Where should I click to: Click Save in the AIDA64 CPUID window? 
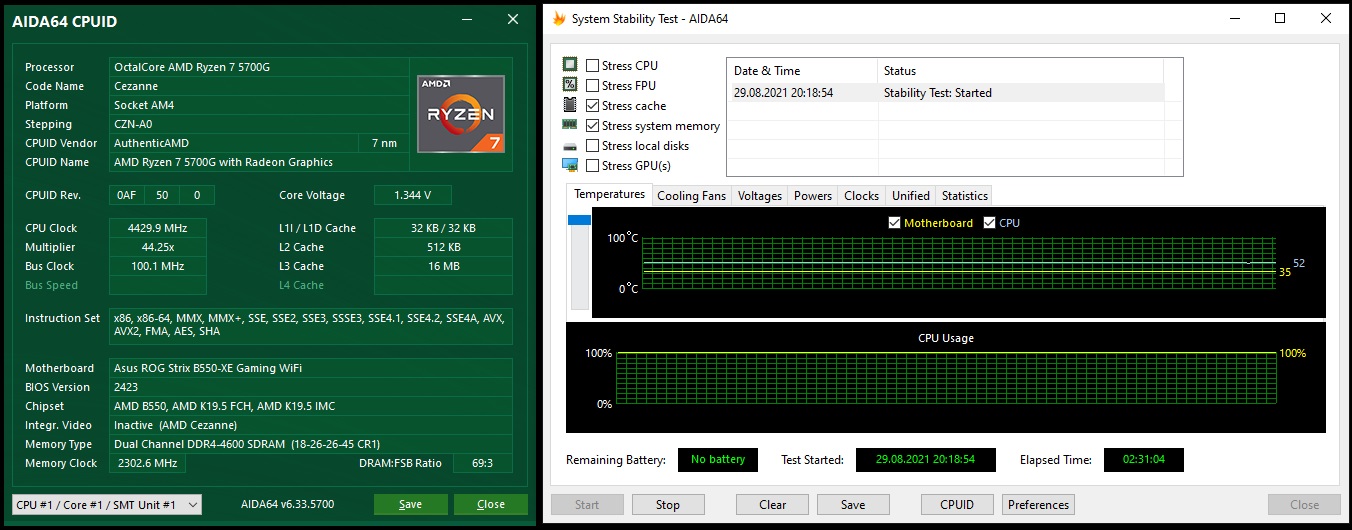410,504
